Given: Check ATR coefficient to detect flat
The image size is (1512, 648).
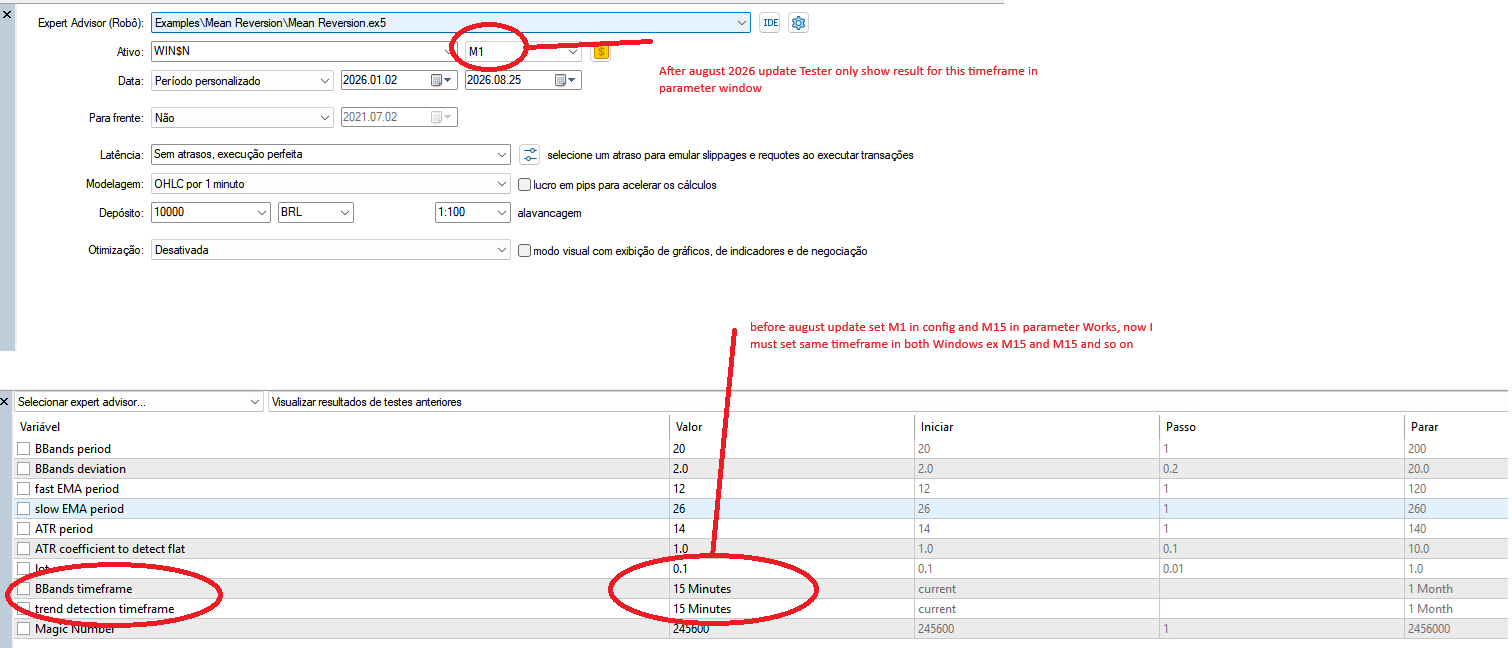Looking at the screenshot, I should pyautogui.click(x=23, y=549).
